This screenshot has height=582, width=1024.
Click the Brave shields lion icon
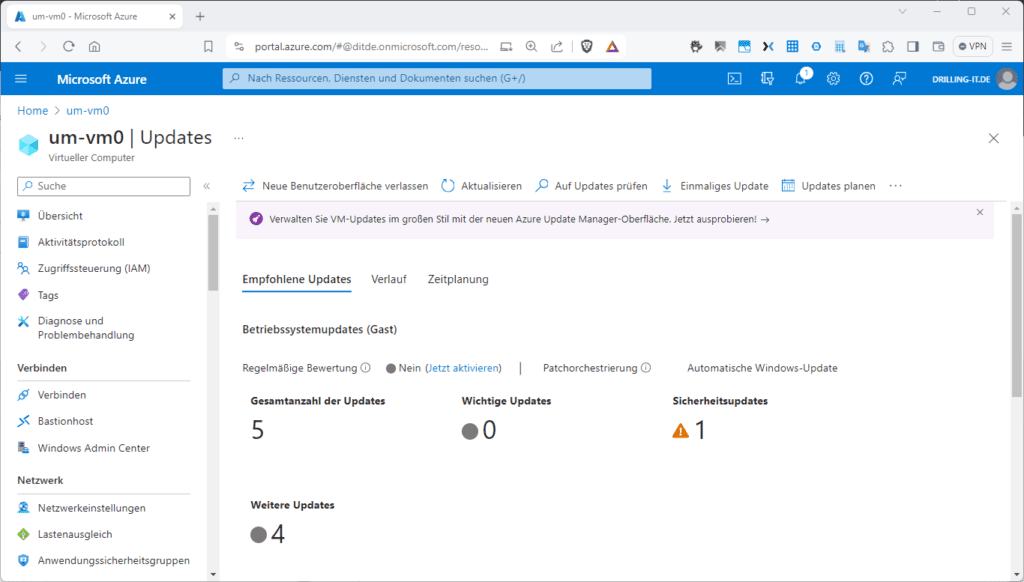click(x=586, y=46)
